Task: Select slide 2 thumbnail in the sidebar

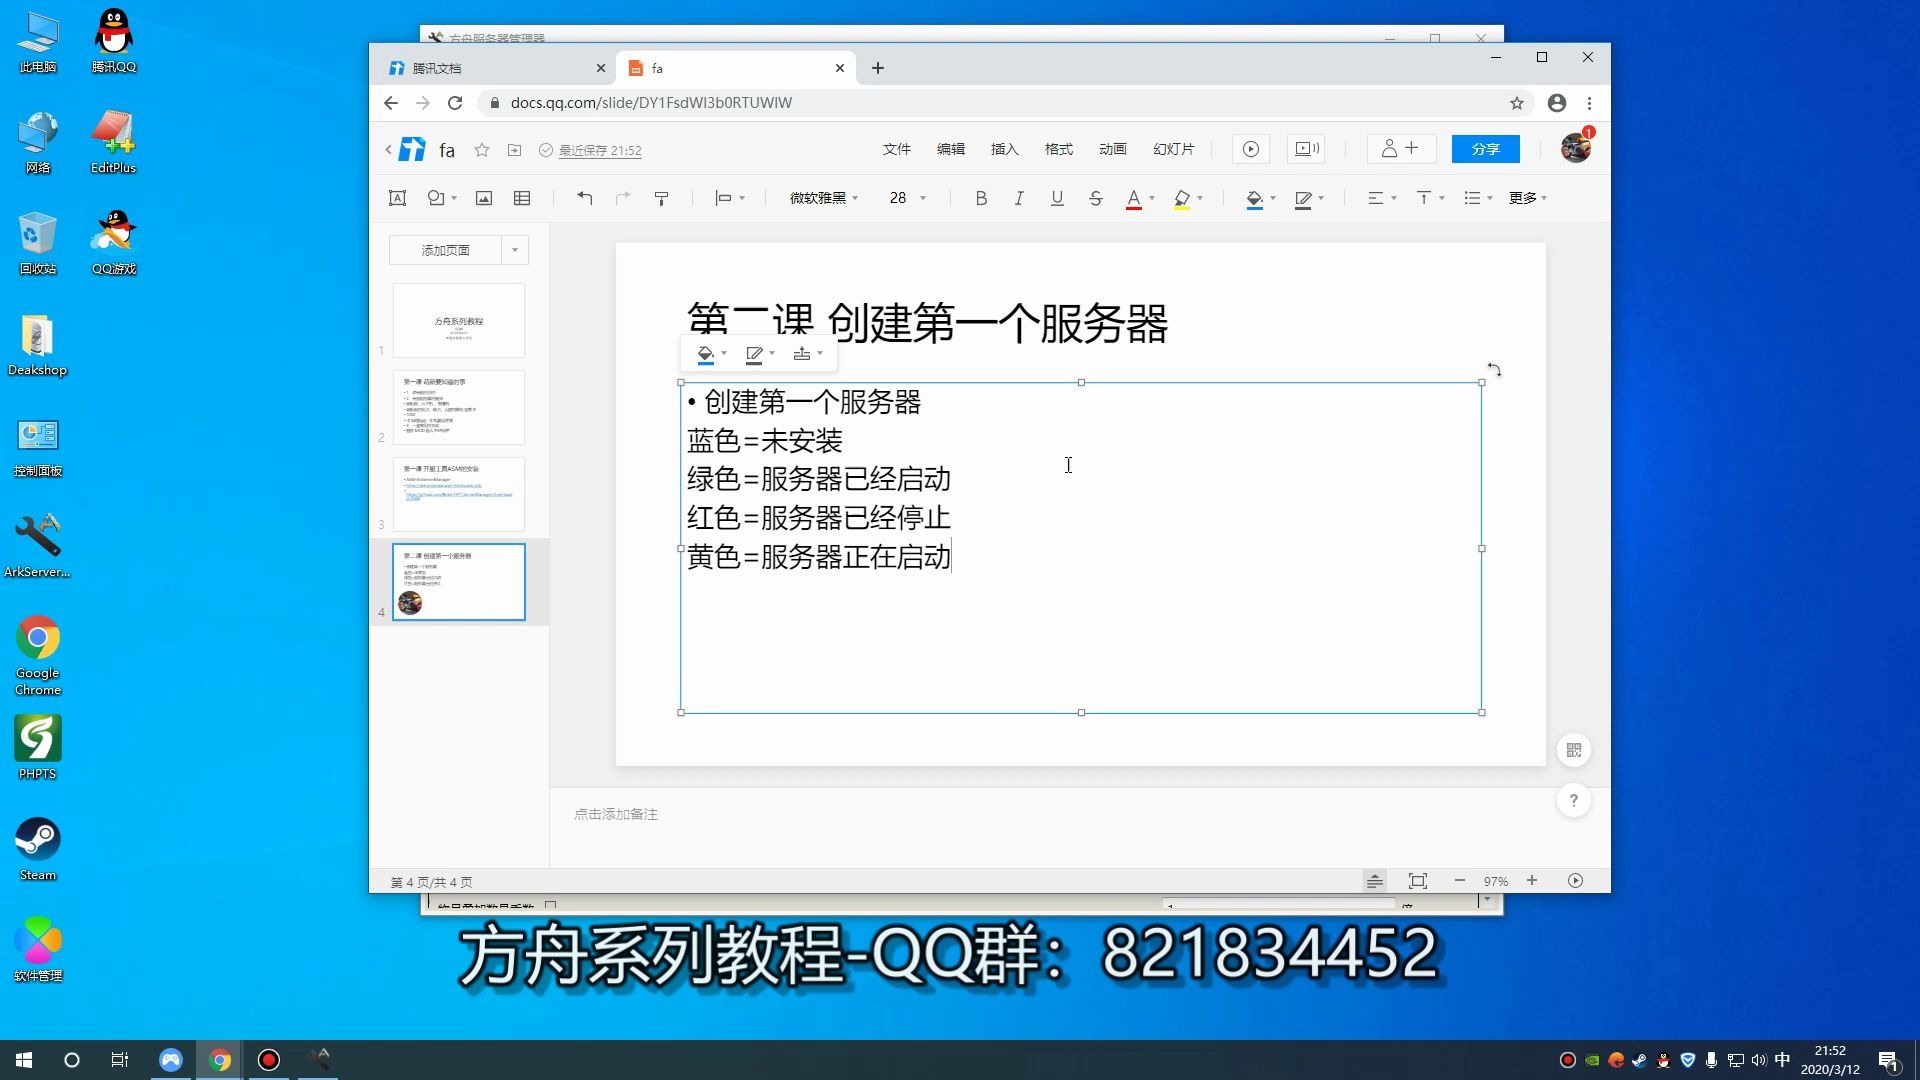Action: [458, 407]
